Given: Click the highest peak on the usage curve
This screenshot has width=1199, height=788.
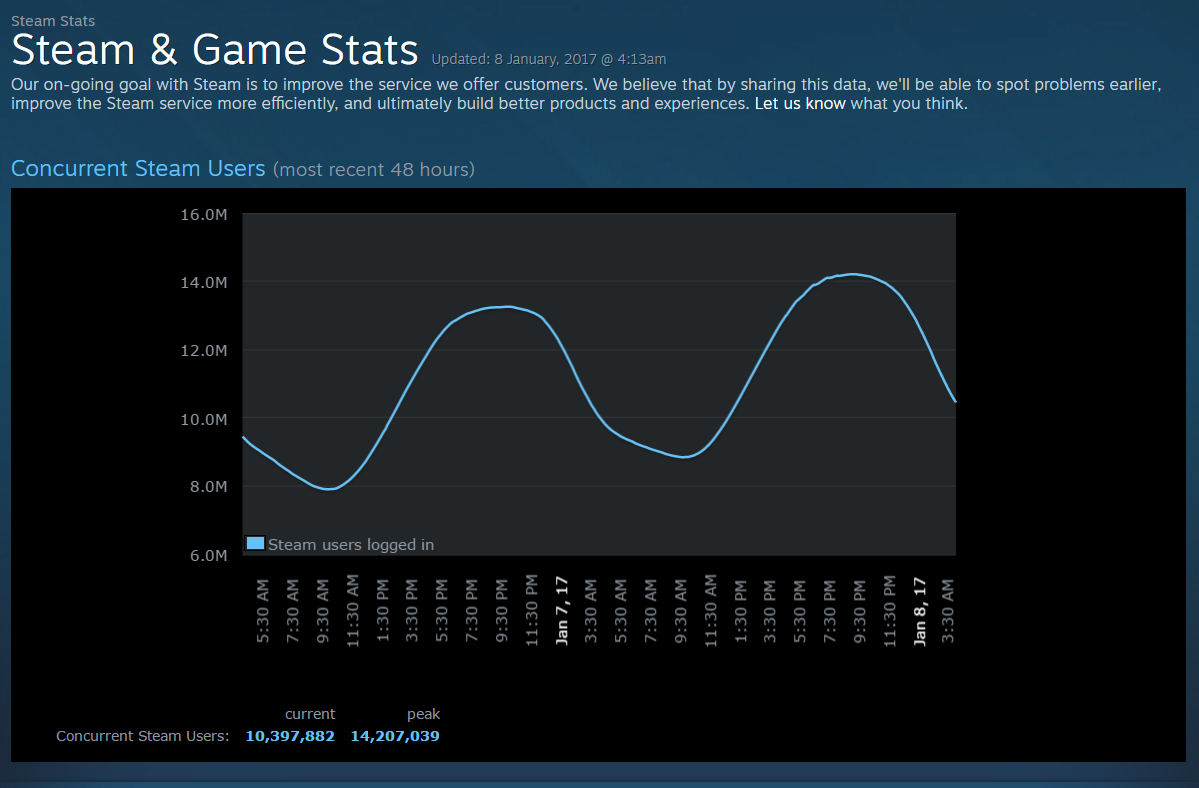Looking at the screenshot, I should tap(851, 272).
